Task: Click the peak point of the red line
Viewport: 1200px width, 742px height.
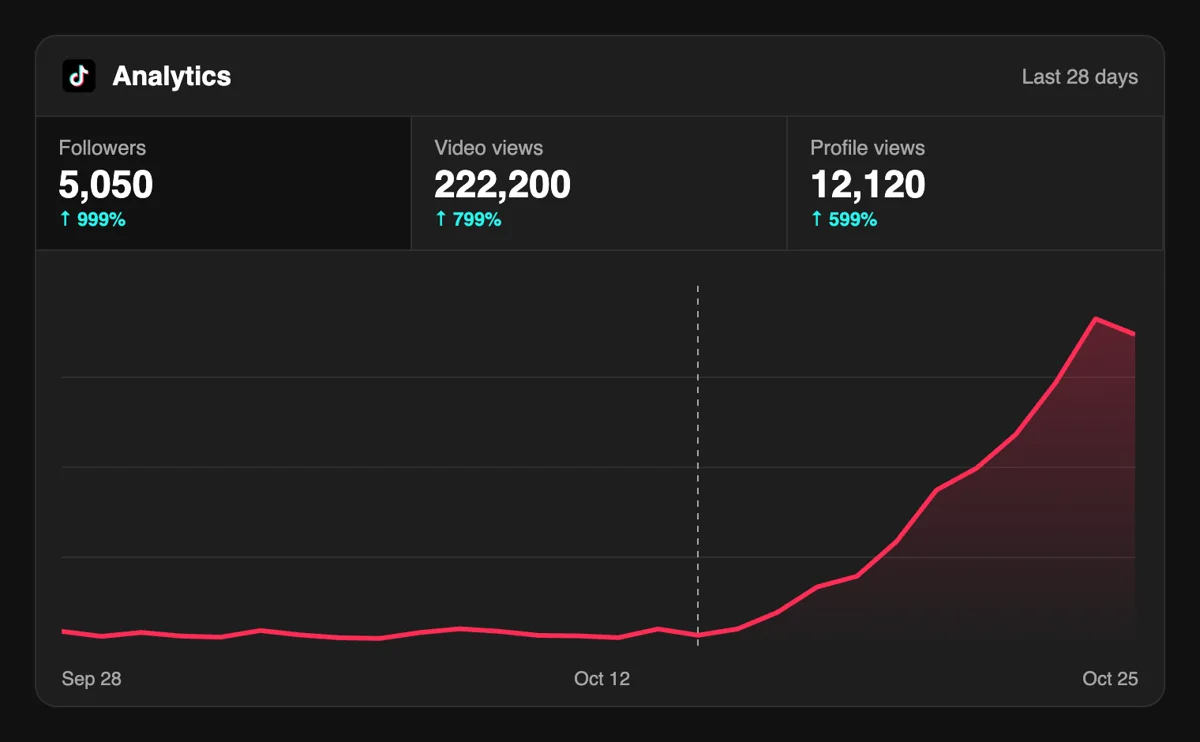Action: click(x=1096, y=319)
